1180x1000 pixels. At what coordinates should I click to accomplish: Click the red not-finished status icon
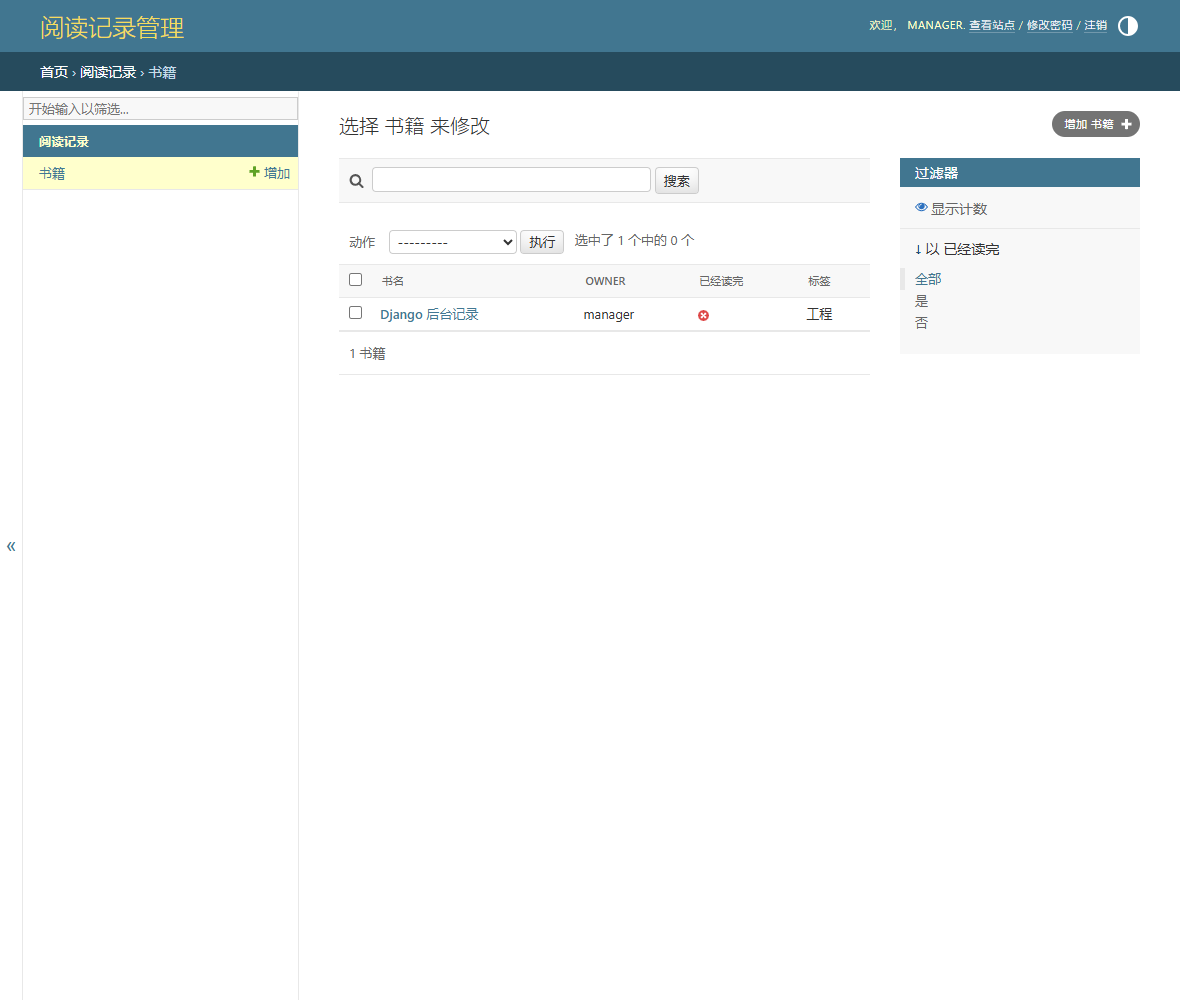[x=704, y=315]
